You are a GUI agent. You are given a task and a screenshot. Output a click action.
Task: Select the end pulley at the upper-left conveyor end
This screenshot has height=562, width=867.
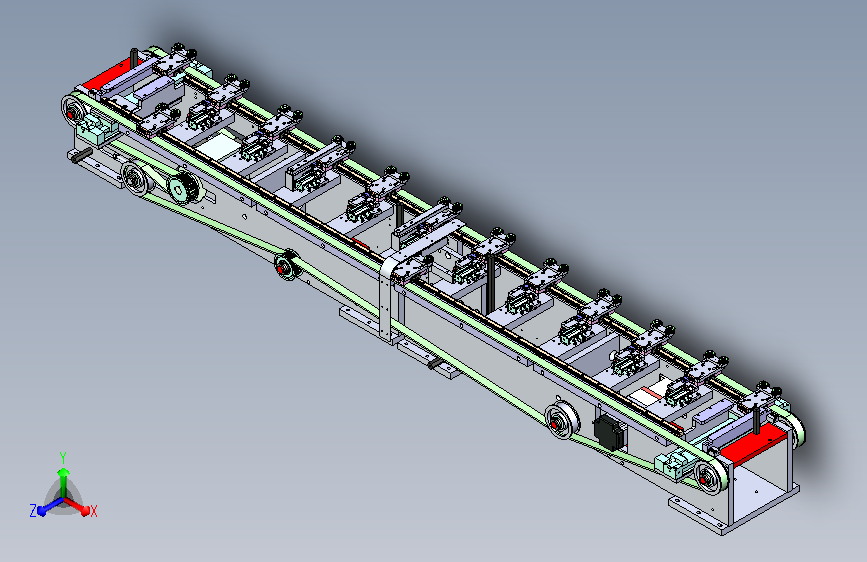(75, 111)
